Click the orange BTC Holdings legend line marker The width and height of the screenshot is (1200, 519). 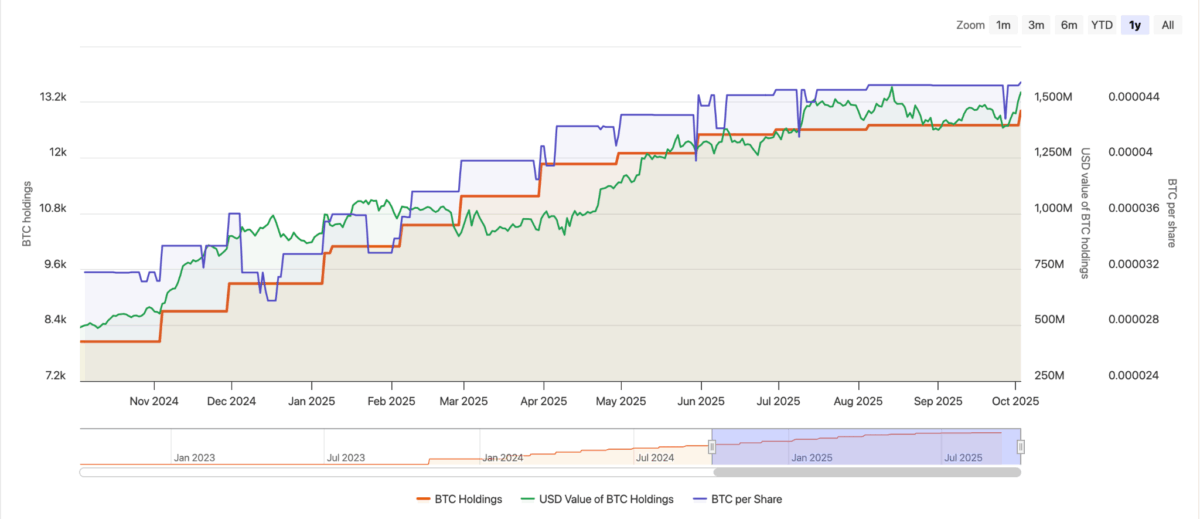pyautogui.click(x=422, y=499)
